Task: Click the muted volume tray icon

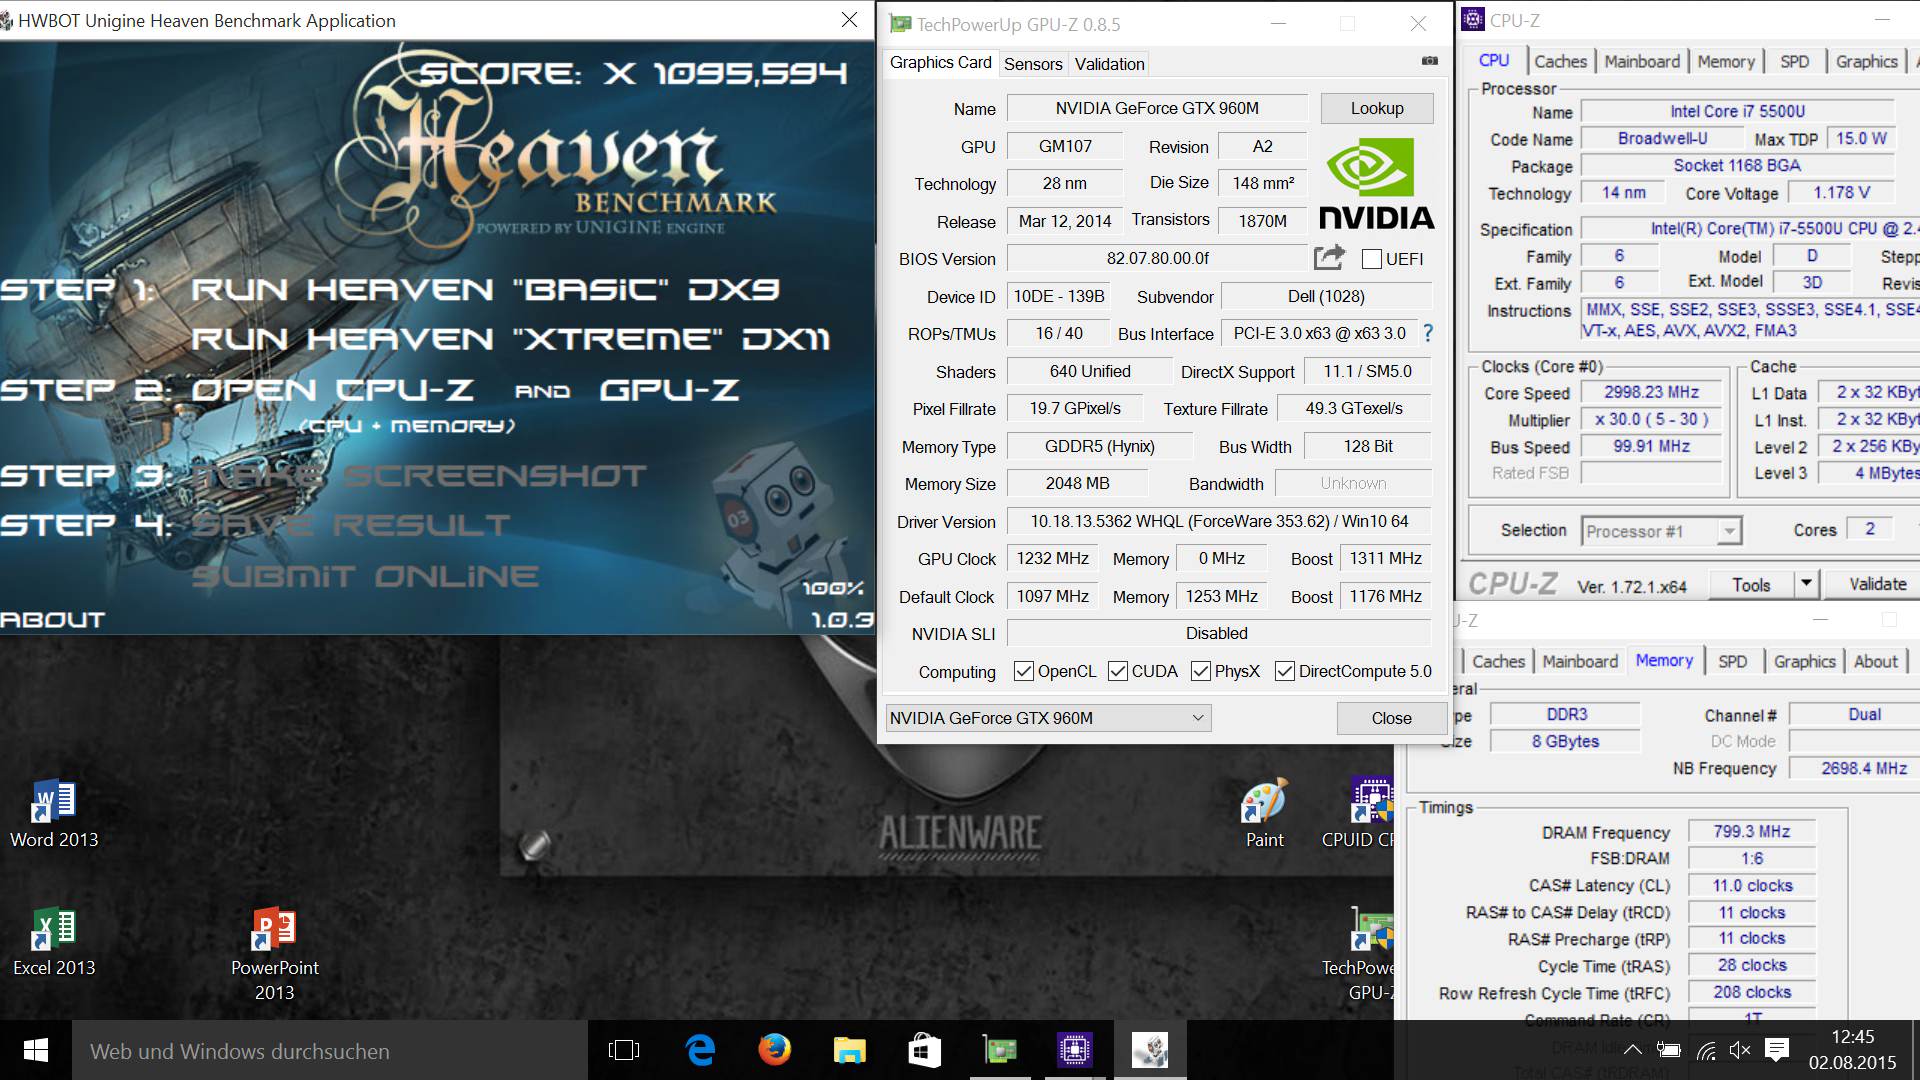Action: (1740, 1050)
